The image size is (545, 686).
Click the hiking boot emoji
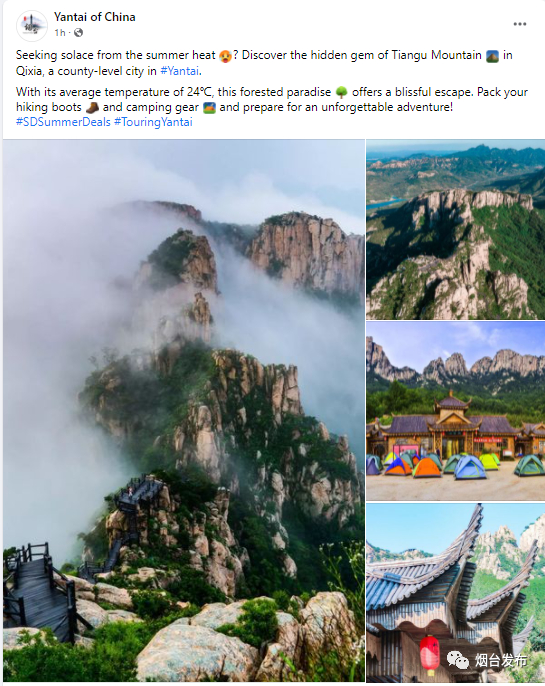click(x=92, y=108)
